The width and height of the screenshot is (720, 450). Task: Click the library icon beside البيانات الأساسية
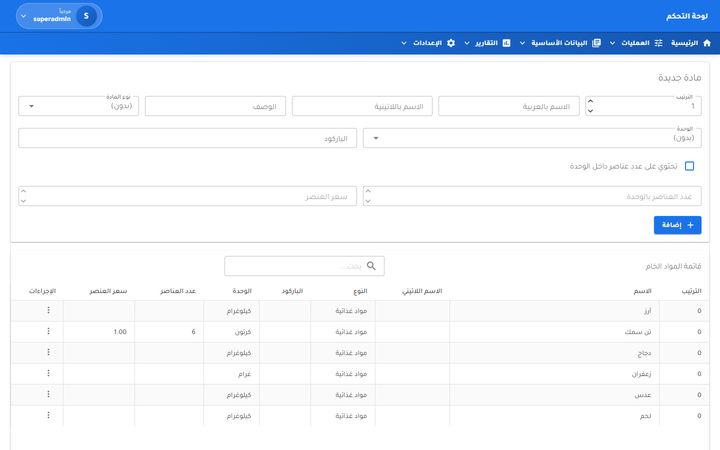tap(596, 43)
